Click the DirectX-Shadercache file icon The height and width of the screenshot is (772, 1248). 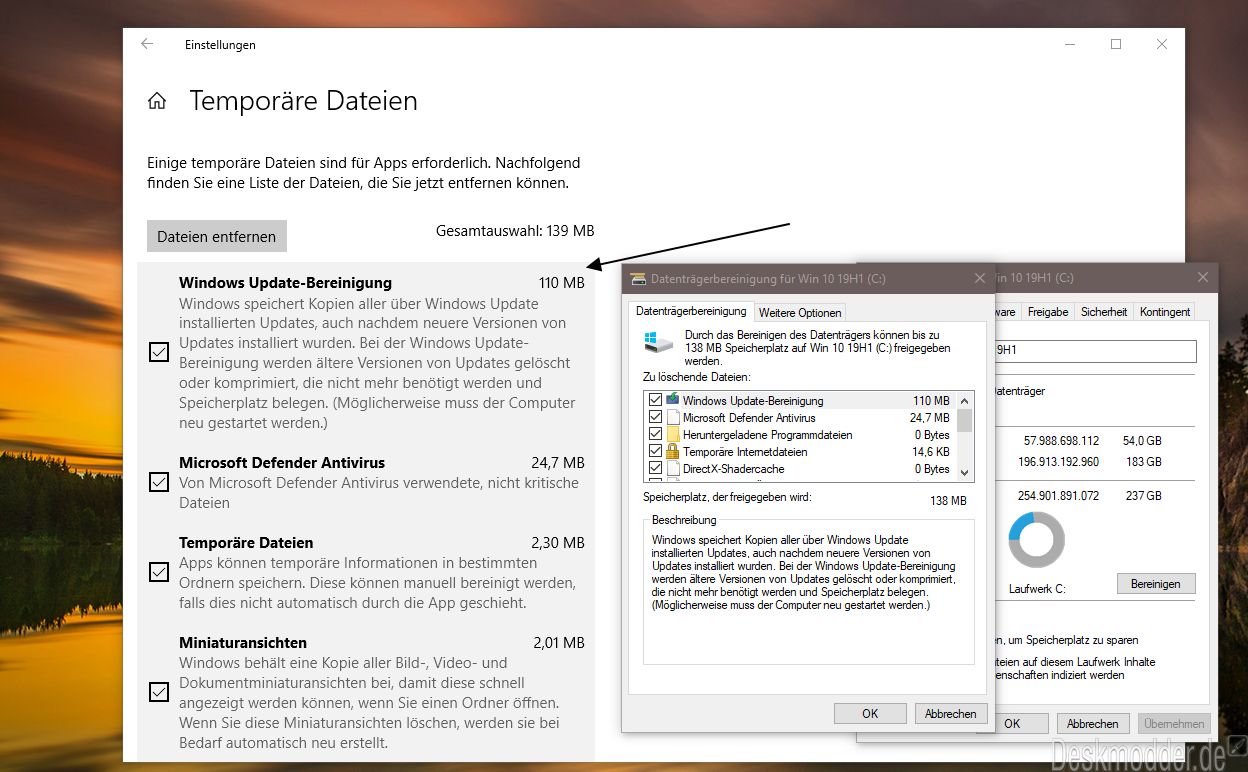point(673,468)
